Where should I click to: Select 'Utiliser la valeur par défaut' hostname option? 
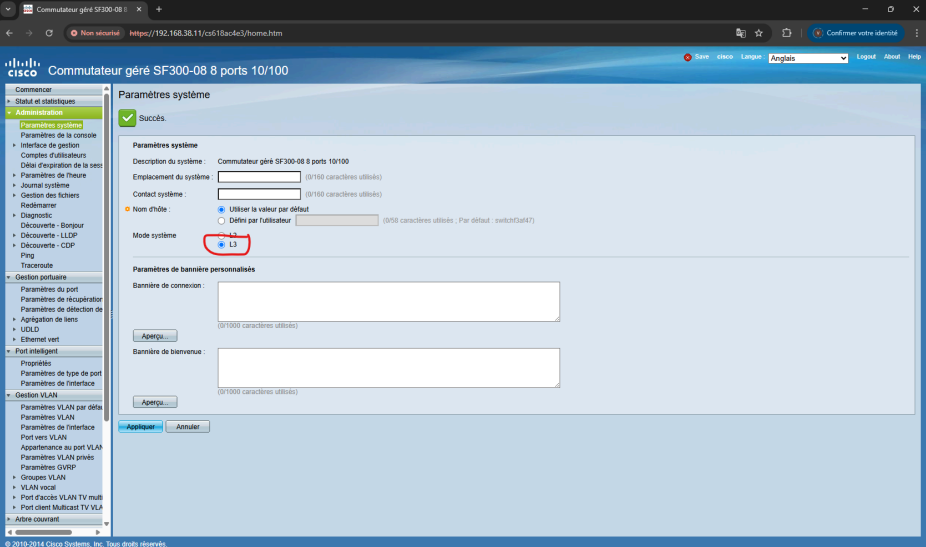coord(221,209)
